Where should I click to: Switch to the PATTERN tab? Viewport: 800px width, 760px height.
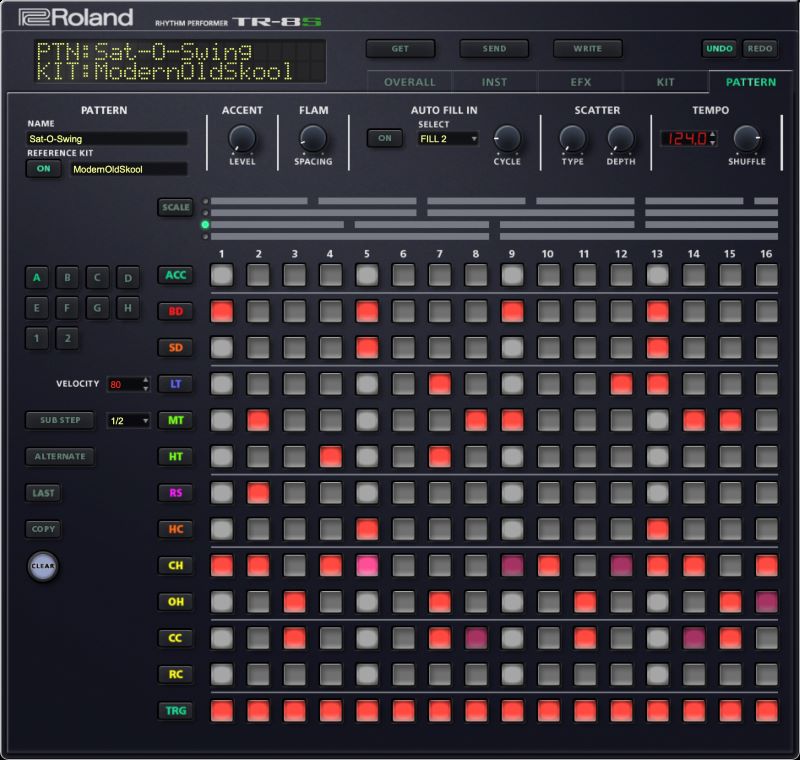(x=751, y=82)
